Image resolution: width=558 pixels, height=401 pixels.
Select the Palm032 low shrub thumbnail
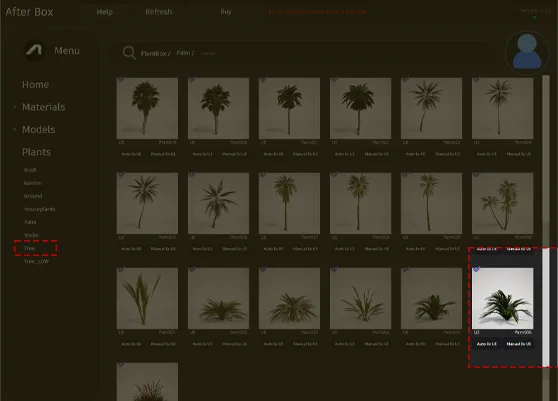pyautogui.click(x=219, y=298)
